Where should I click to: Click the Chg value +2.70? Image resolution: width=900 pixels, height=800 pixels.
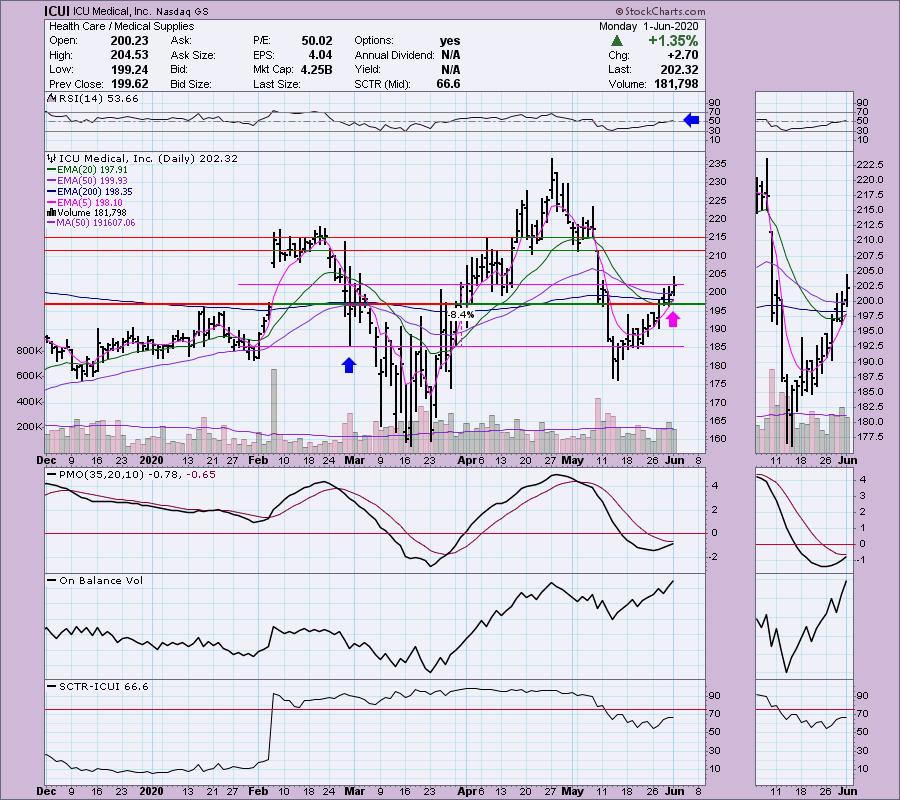pos(682,55)
